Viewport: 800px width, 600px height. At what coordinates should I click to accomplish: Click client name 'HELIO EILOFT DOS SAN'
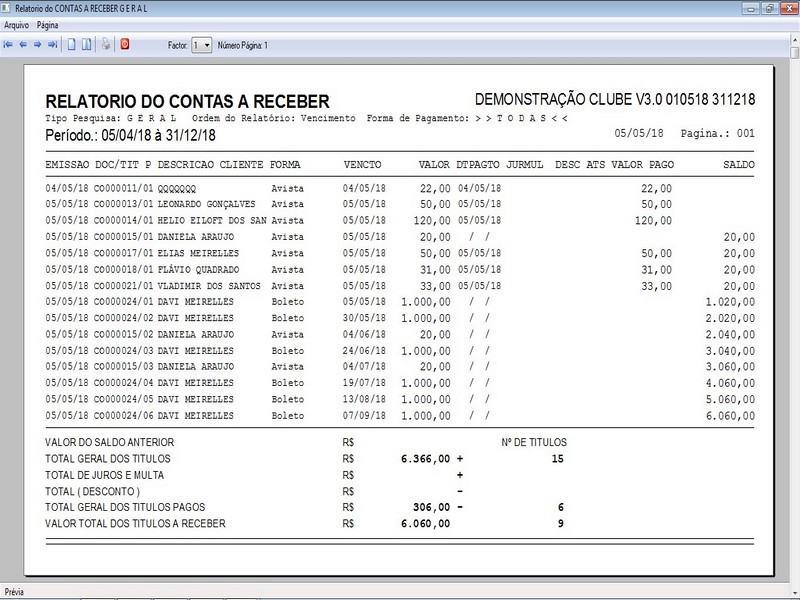[x=212, y=220]
